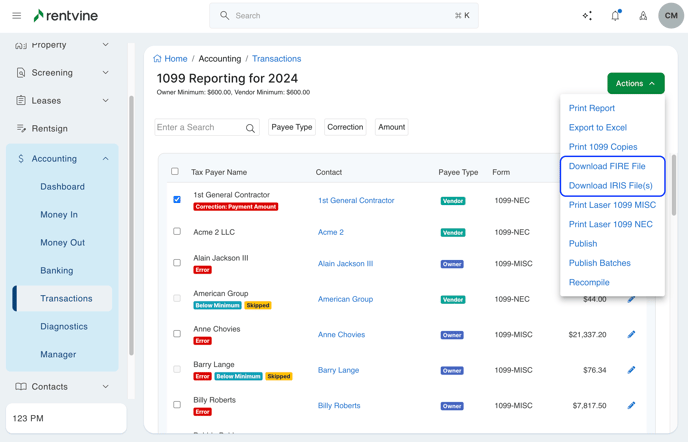Click the AI sparkle icon in header

tap(587, 16)
